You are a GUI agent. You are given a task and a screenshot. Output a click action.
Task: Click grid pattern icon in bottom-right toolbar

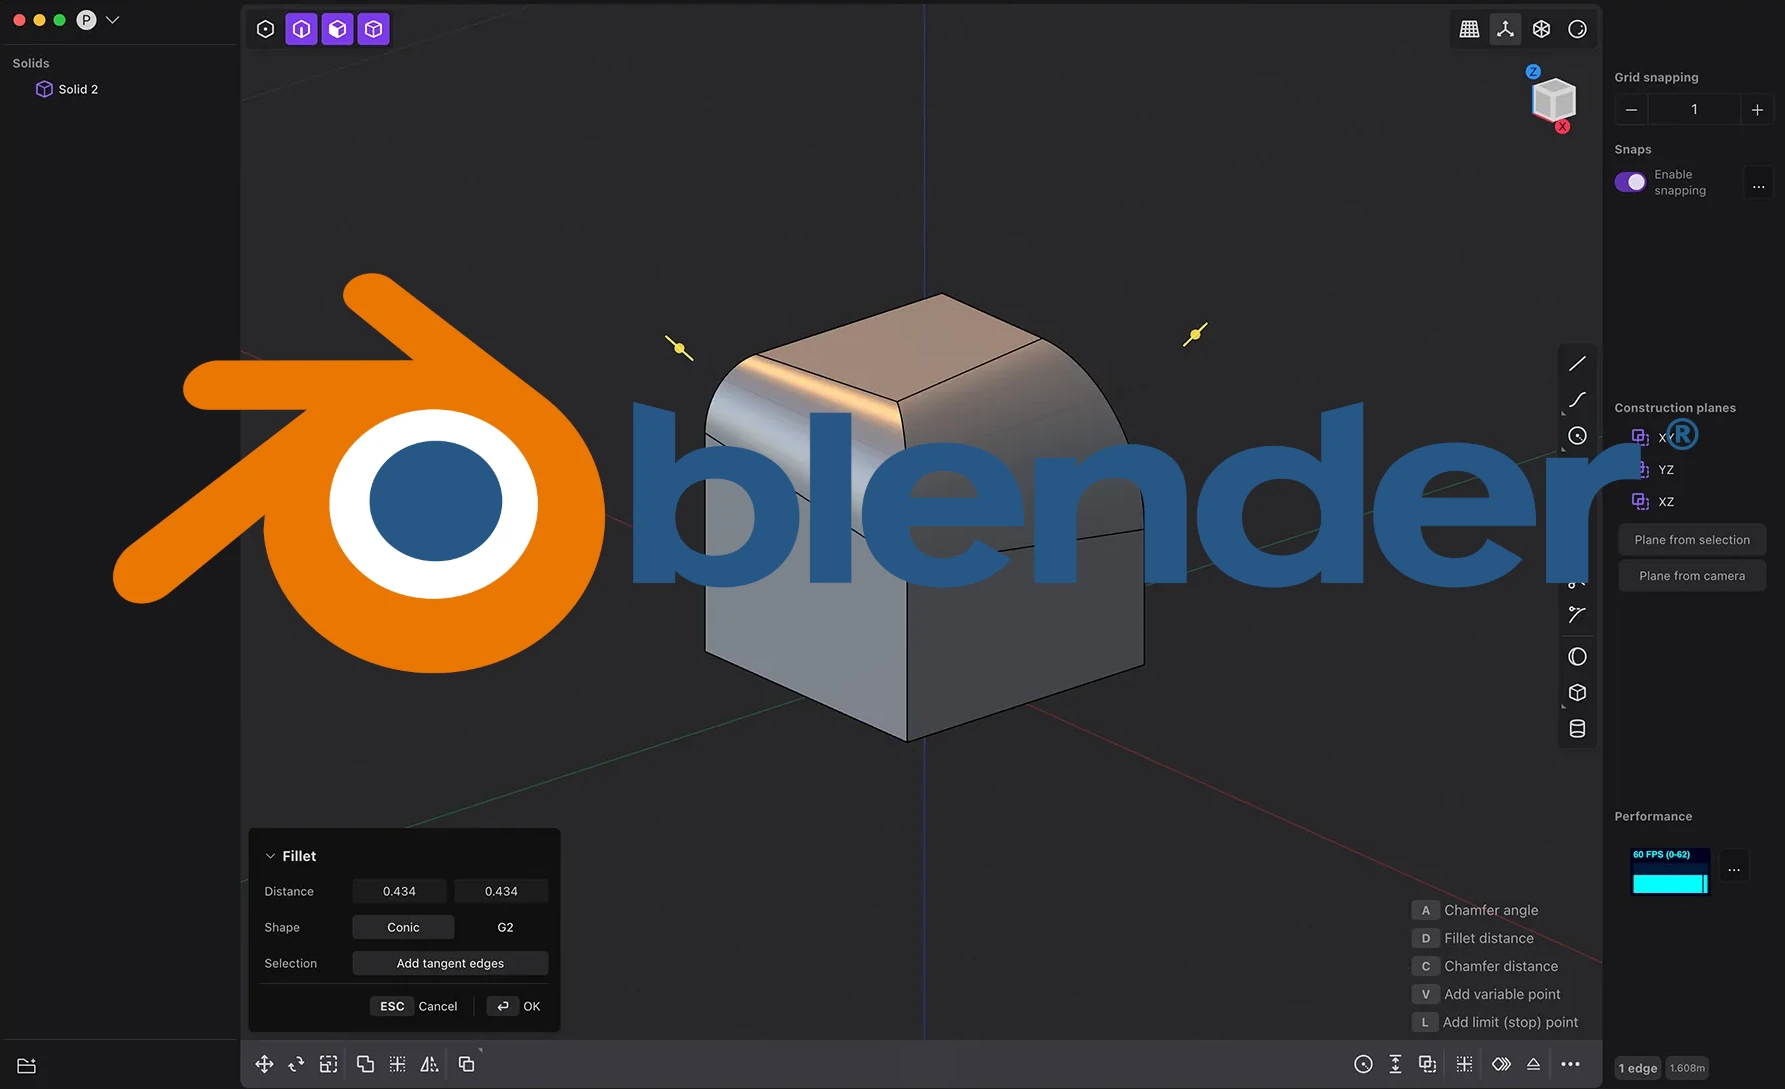click(x=1464, y=1064)
